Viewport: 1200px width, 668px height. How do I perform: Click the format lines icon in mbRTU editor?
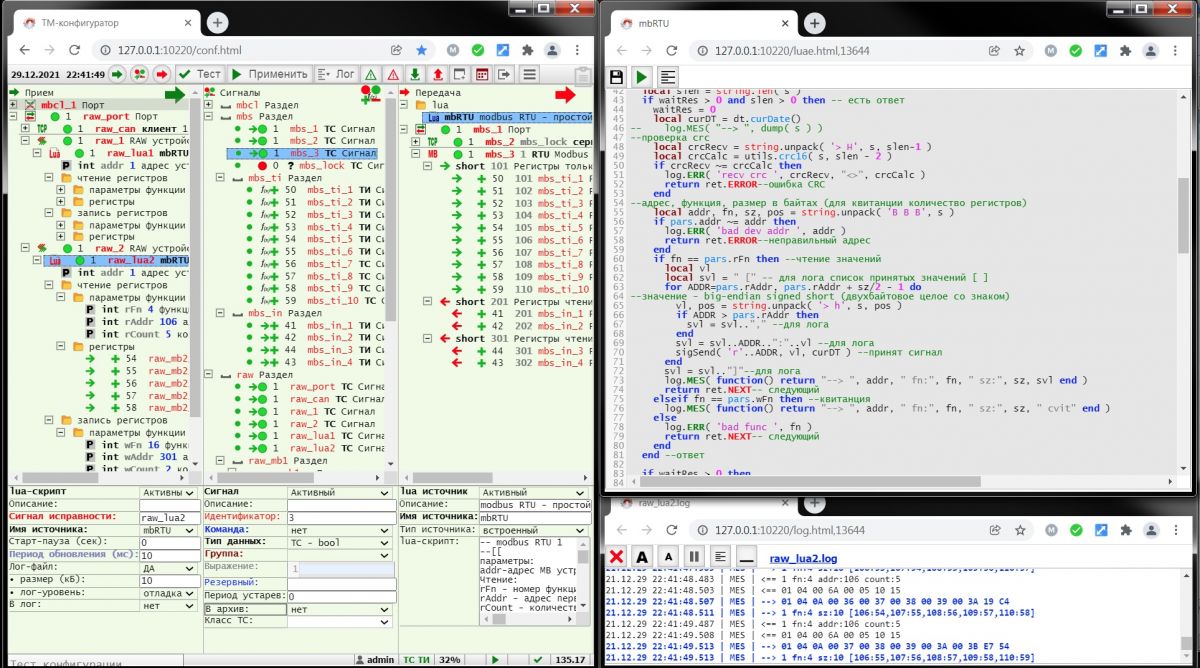(667, 77)
